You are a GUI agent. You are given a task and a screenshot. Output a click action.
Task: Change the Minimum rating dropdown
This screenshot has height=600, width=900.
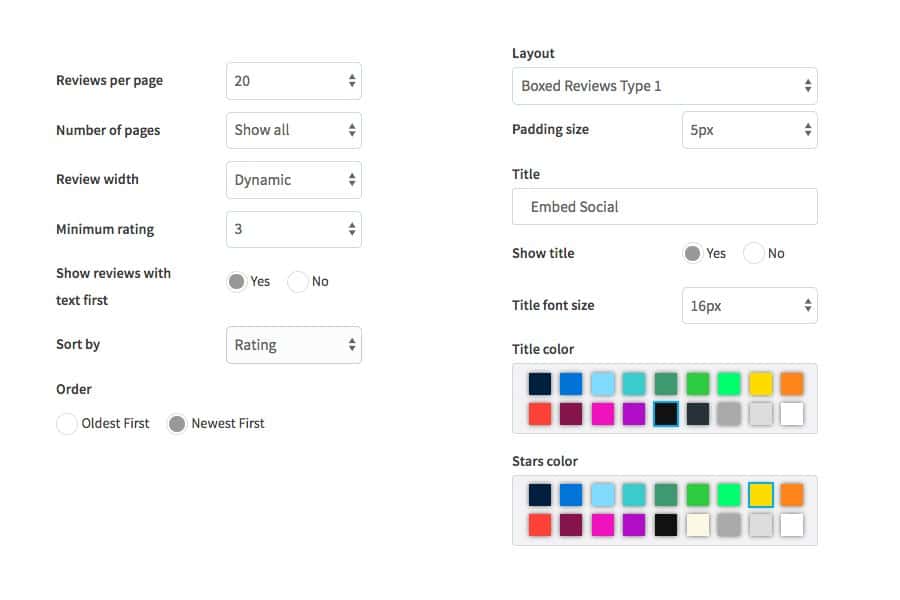point(293,229)
